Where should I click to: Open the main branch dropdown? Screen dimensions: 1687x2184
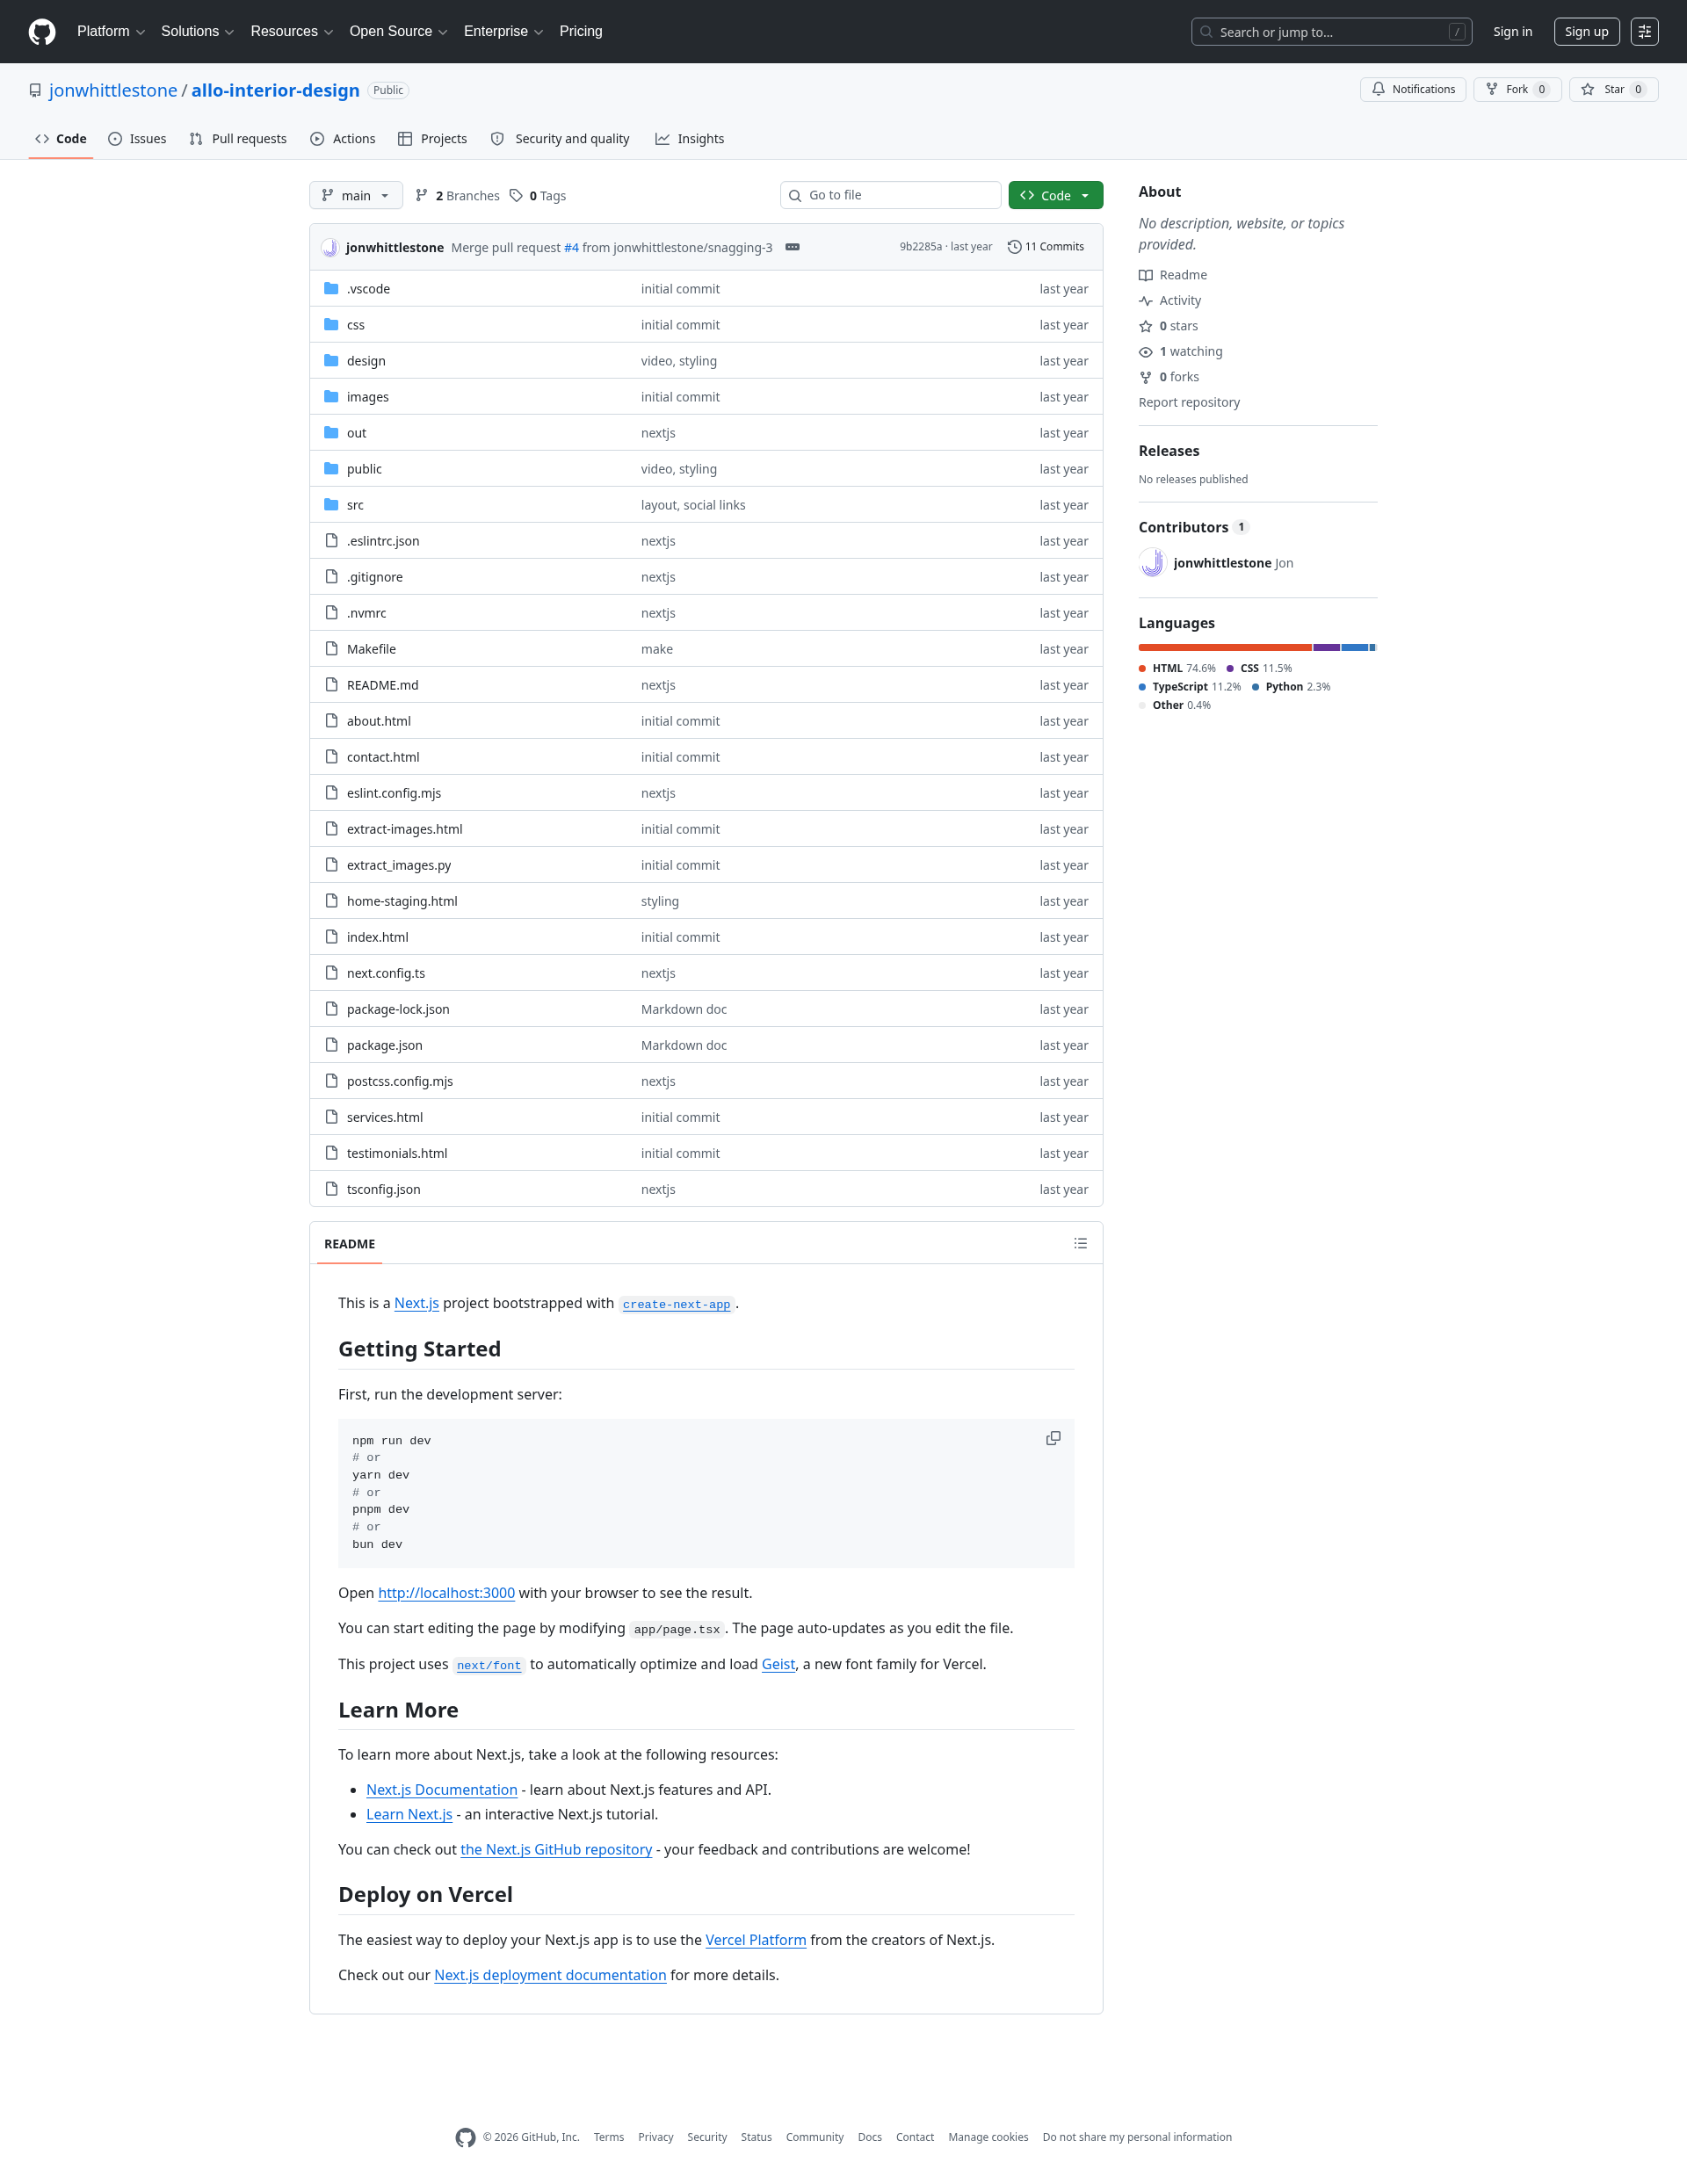[356, 195]
